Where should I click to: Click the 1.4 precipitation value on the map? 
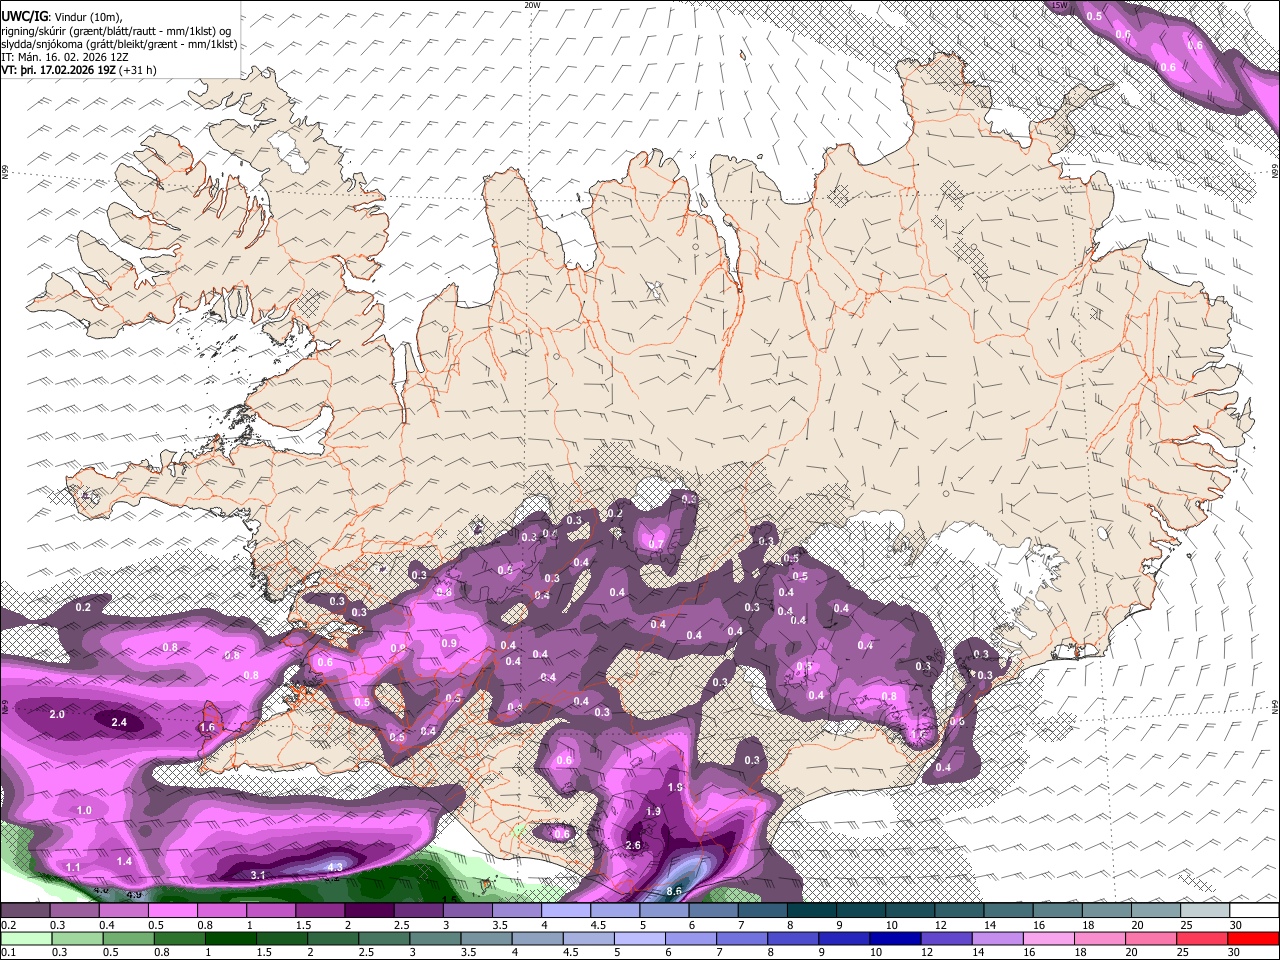124,861
